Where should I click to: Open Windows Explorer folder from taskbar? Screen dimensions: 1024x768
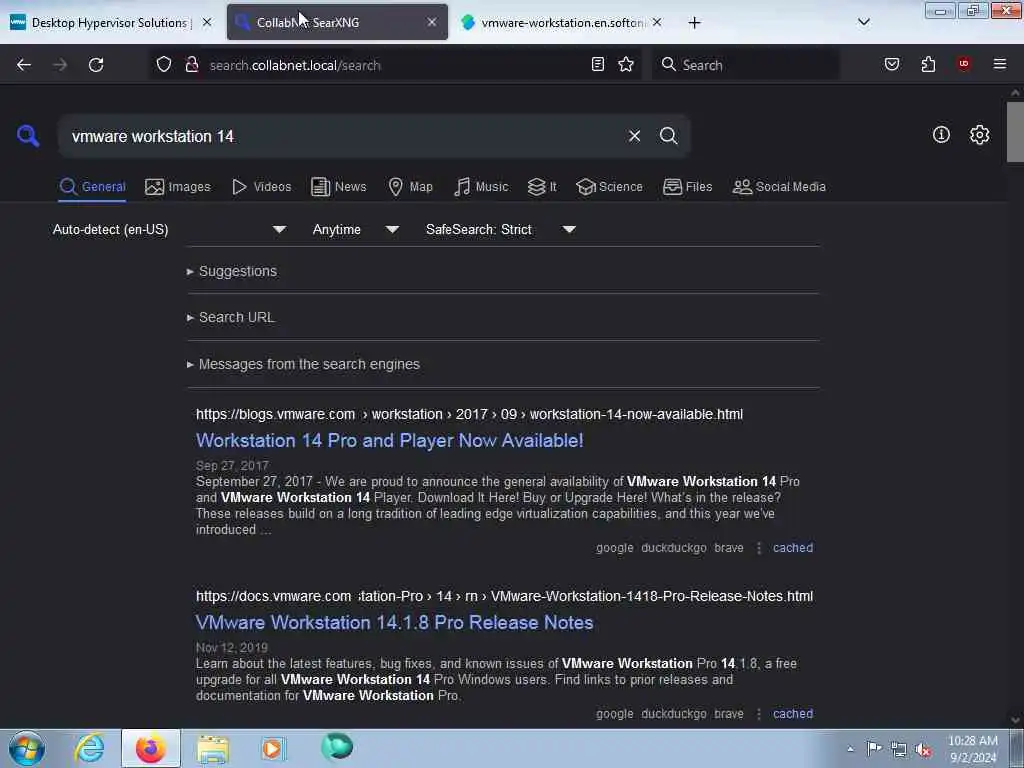(x=212, y=748)
